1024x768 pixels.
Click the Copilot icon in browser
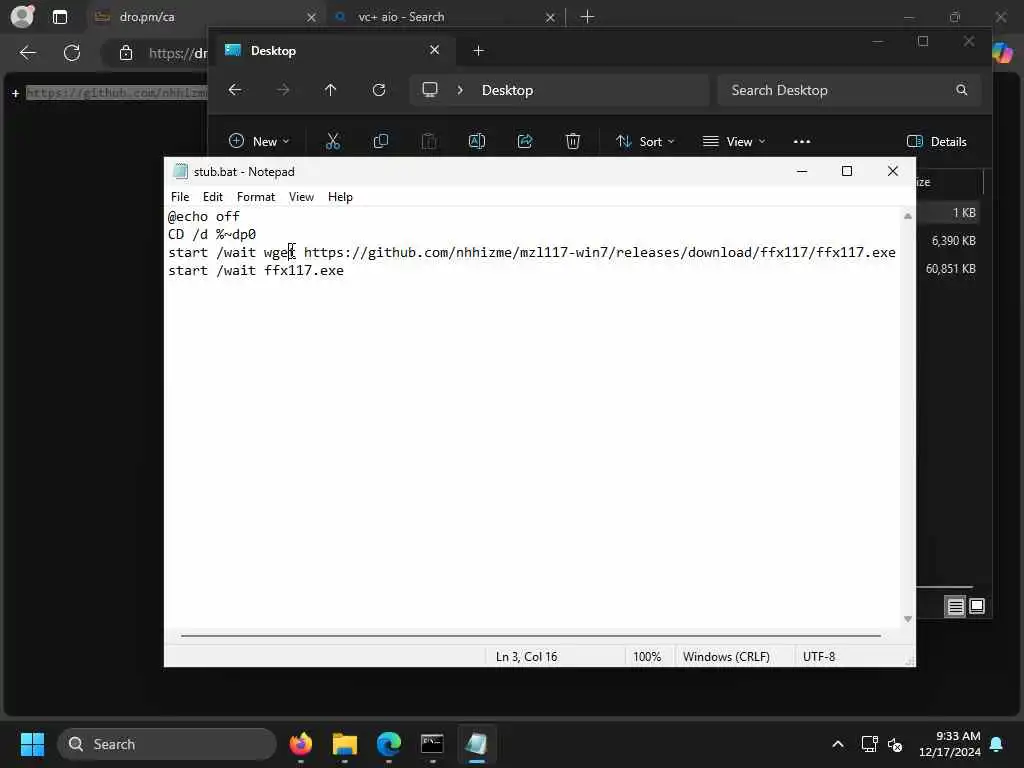1003,53
